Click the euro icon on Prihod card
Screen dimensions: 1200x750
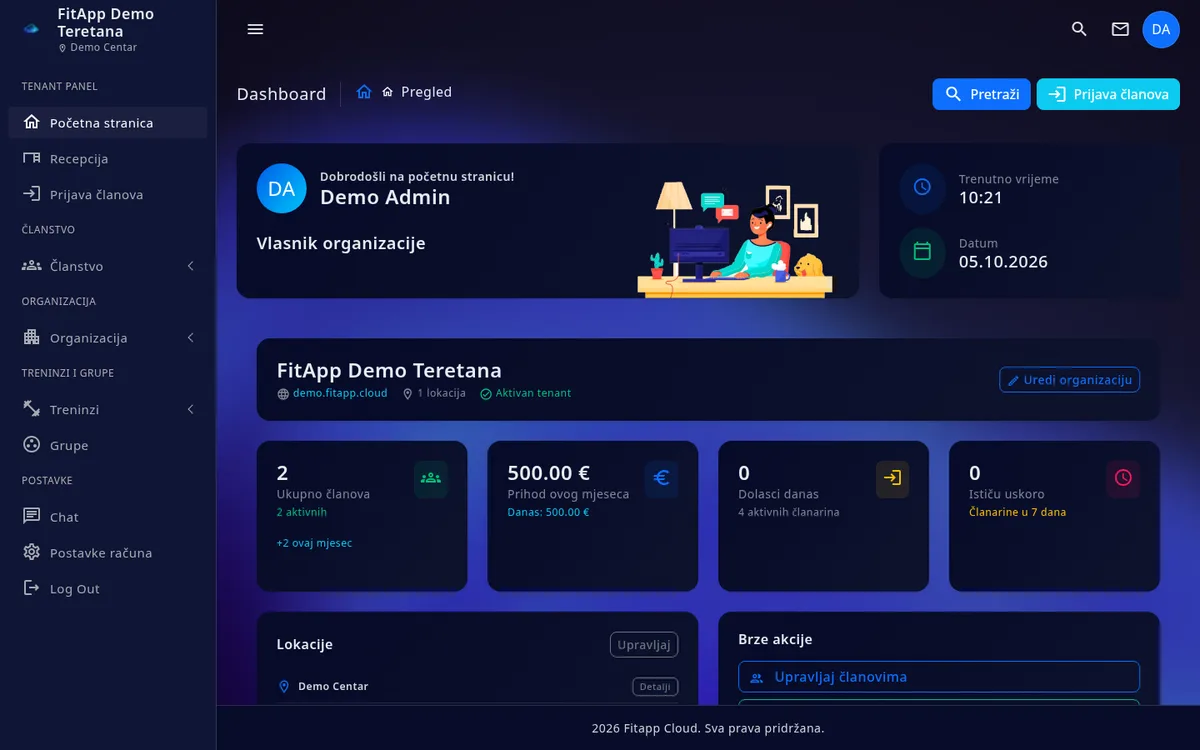661,478
